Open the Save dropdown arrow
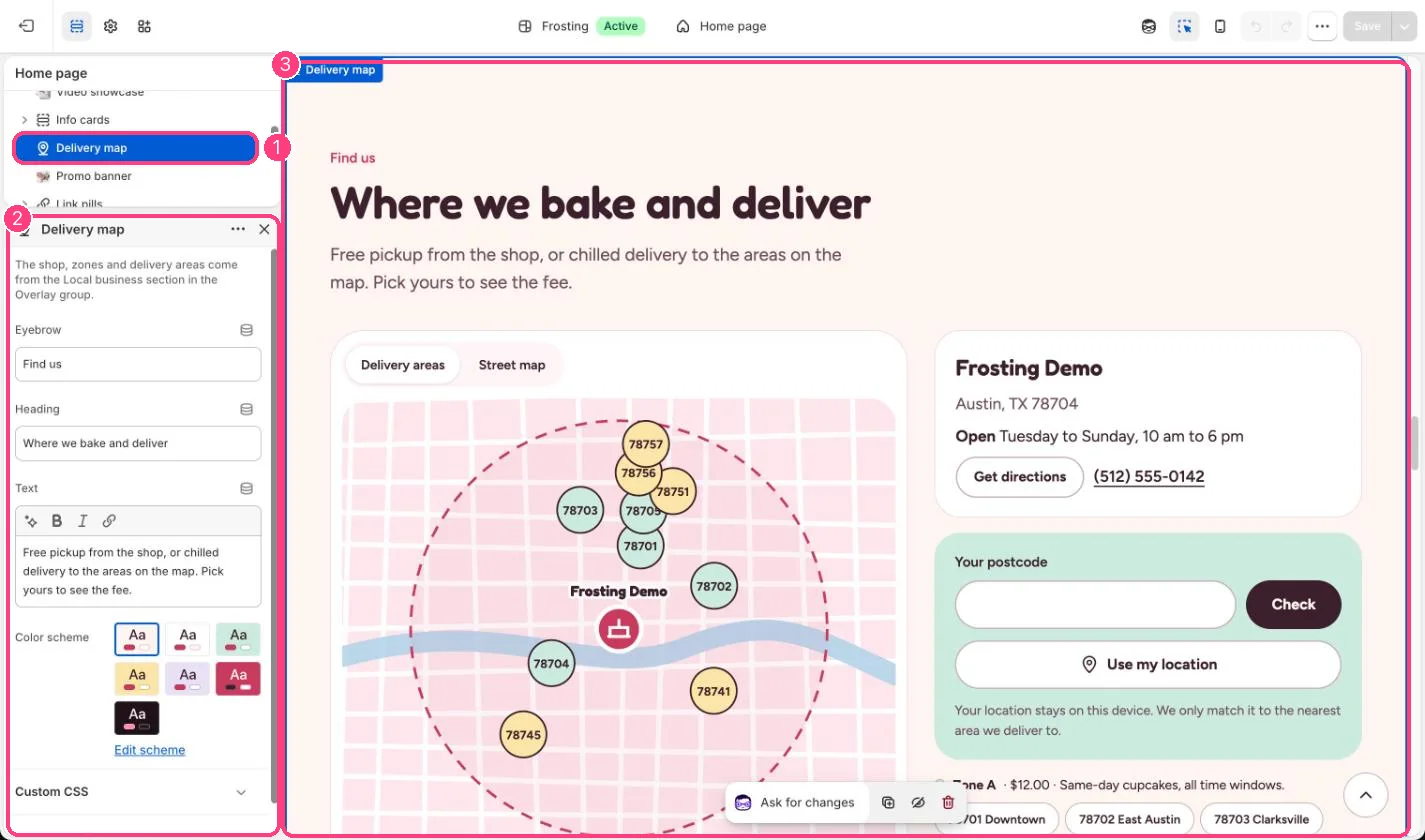 (x=1402, y=26)
